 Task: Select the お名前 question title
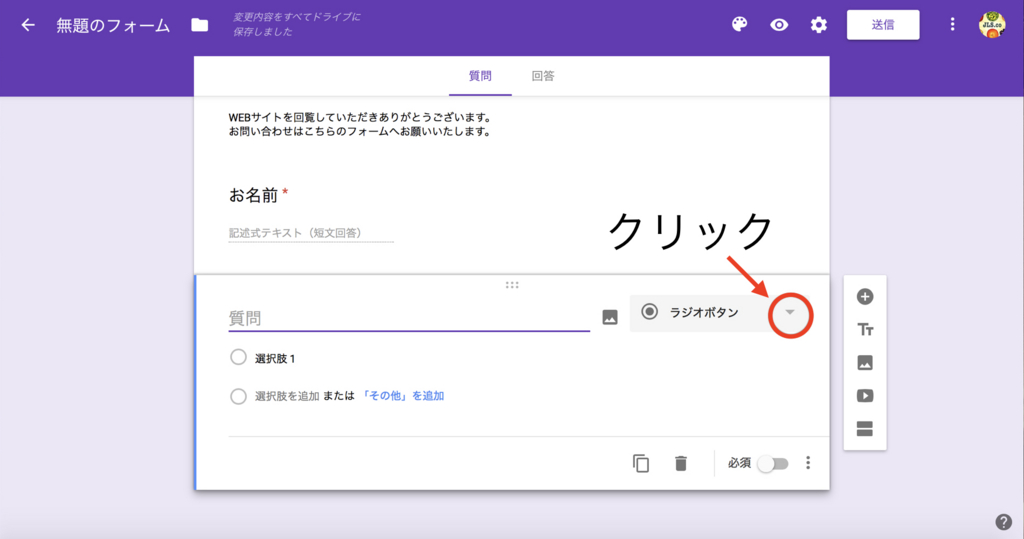[x=253, y=195]
